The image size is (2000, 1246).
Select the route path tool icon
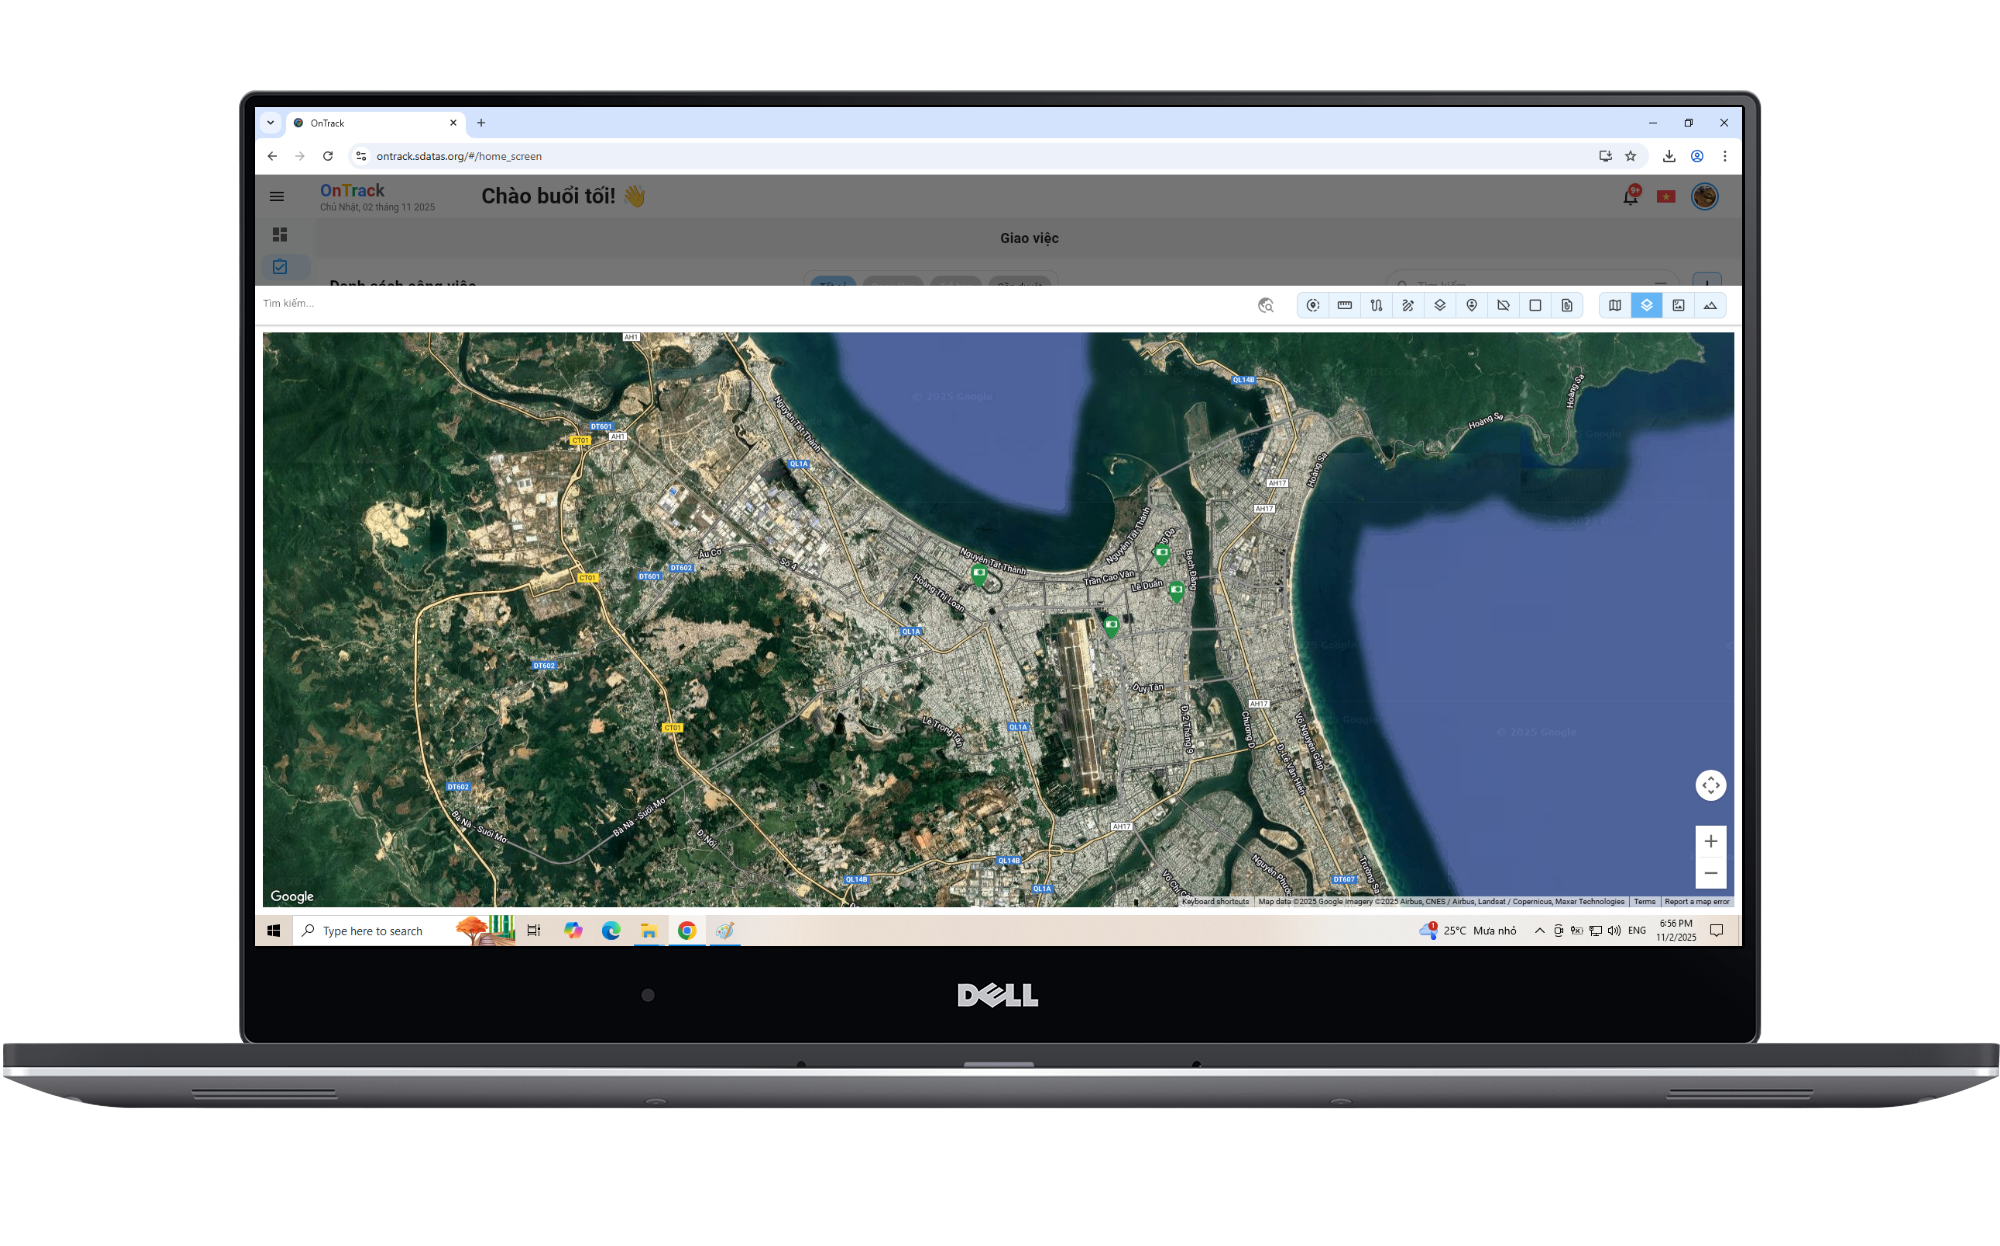click(1376, 305)
